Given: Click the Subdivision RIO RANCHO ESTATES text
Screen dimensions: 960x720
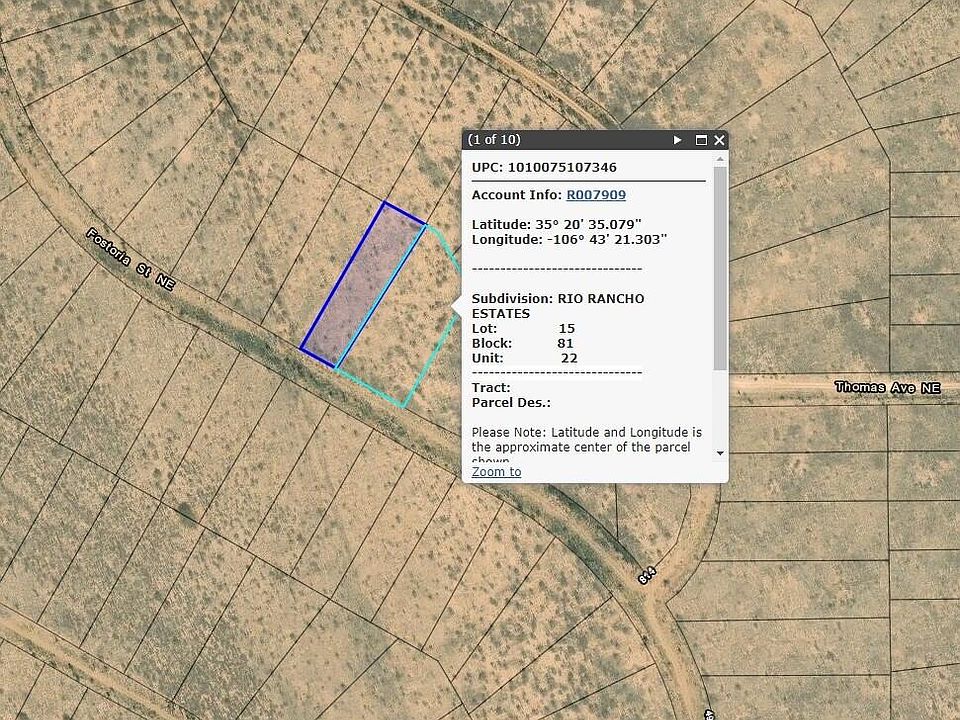Looking at the screenshot, I should click(x=557, y=306).
